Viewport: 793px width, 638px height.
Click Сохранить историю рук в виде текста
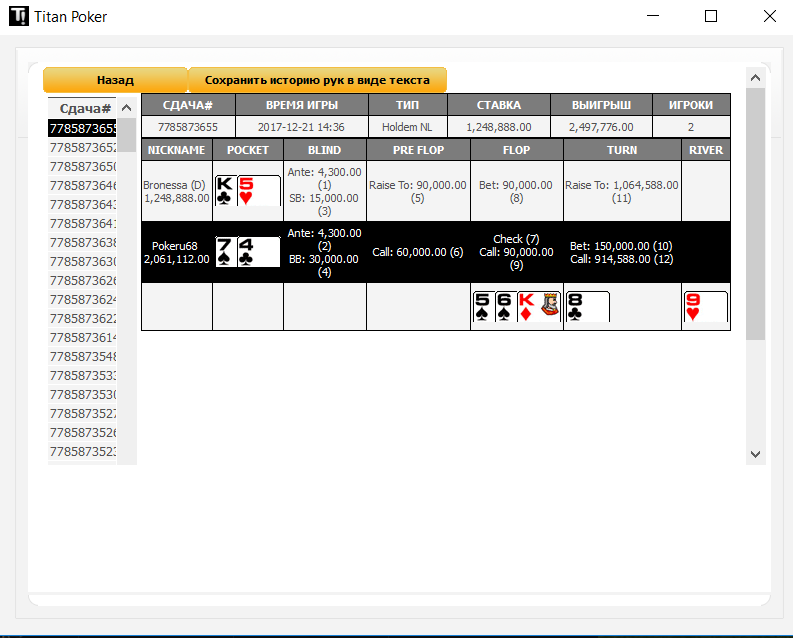point(317,80)
